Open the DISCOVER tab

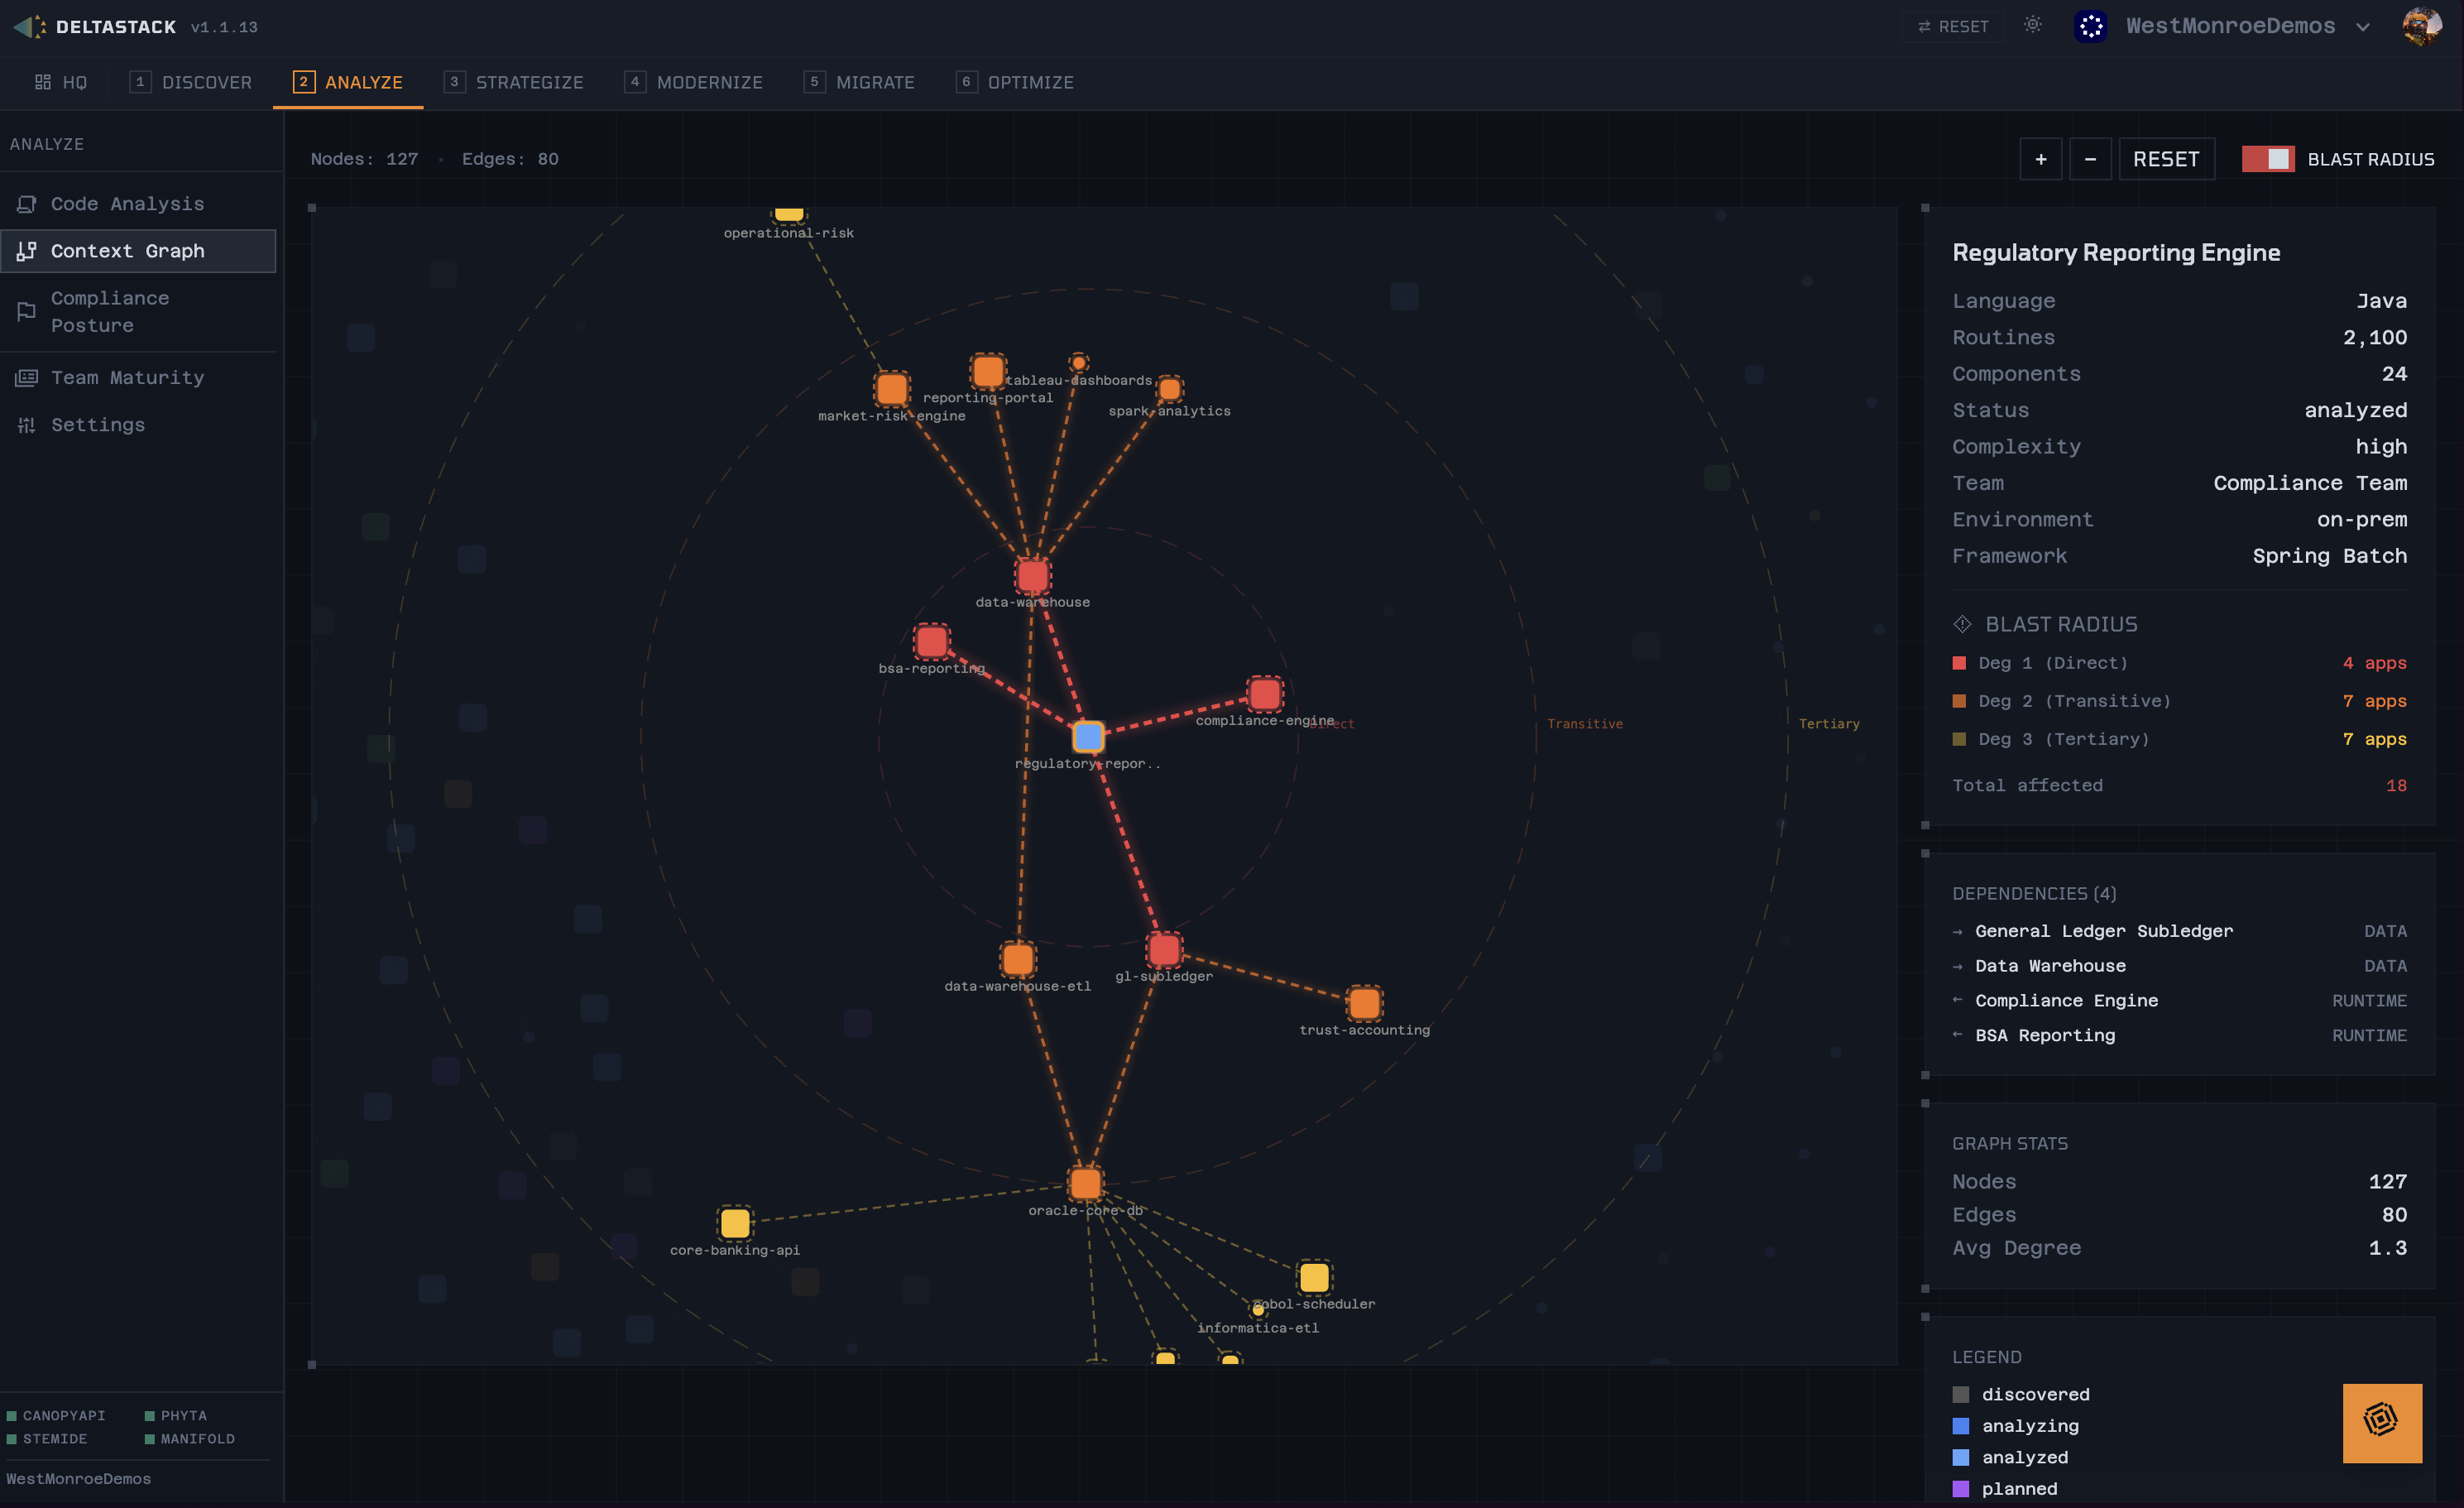[x=192, y=82]
